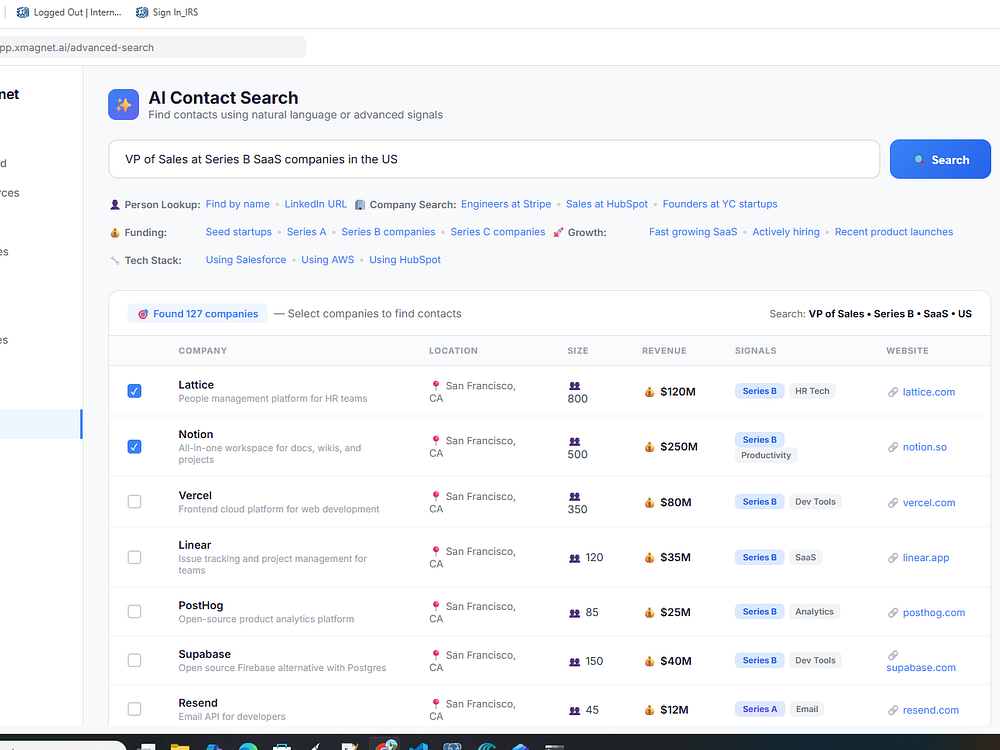
Task: Click the people size icon for Supabase
Action: click(x=575, y=662)
